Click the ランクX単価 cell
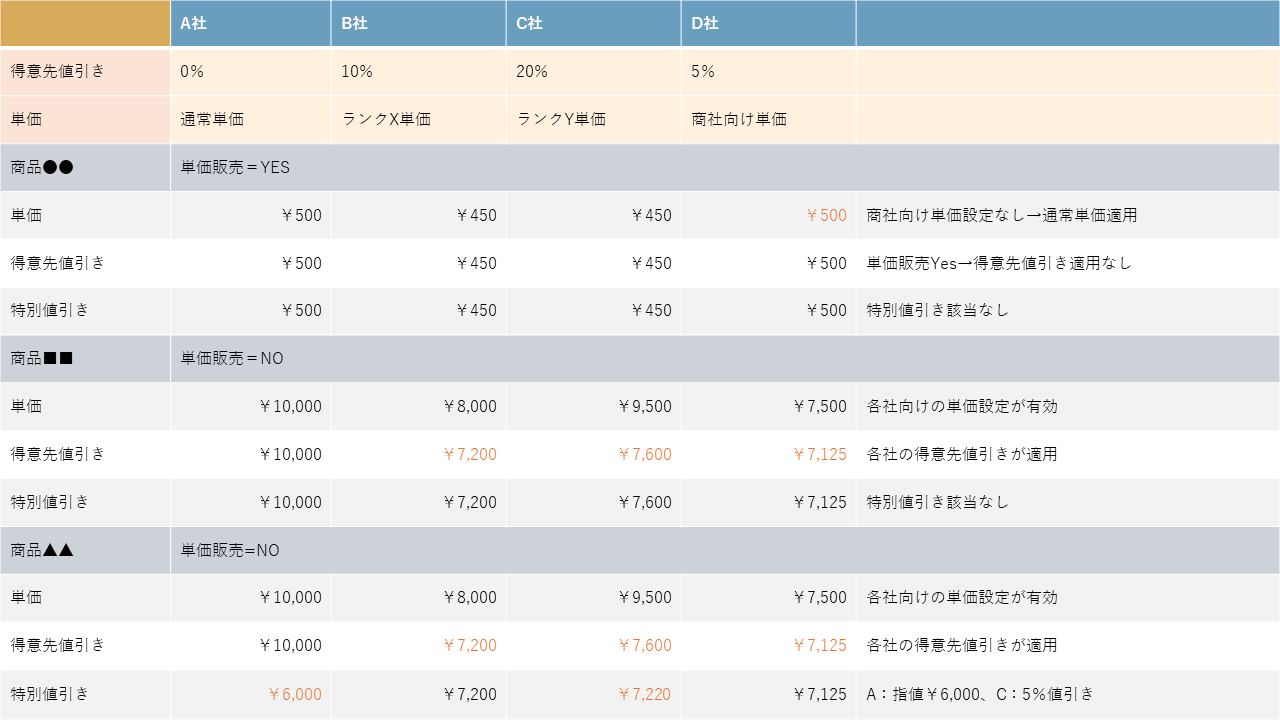Image resolution: width=1280 pixels, height=720 pixels. 418,119
